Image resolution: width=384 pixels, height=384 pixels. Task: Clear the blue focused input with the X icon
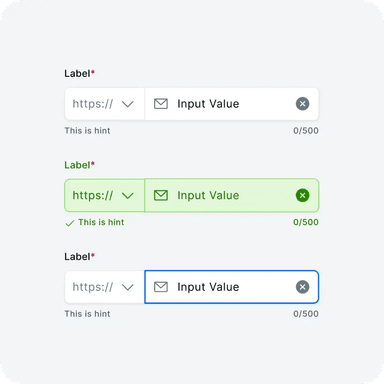point(302,287)
